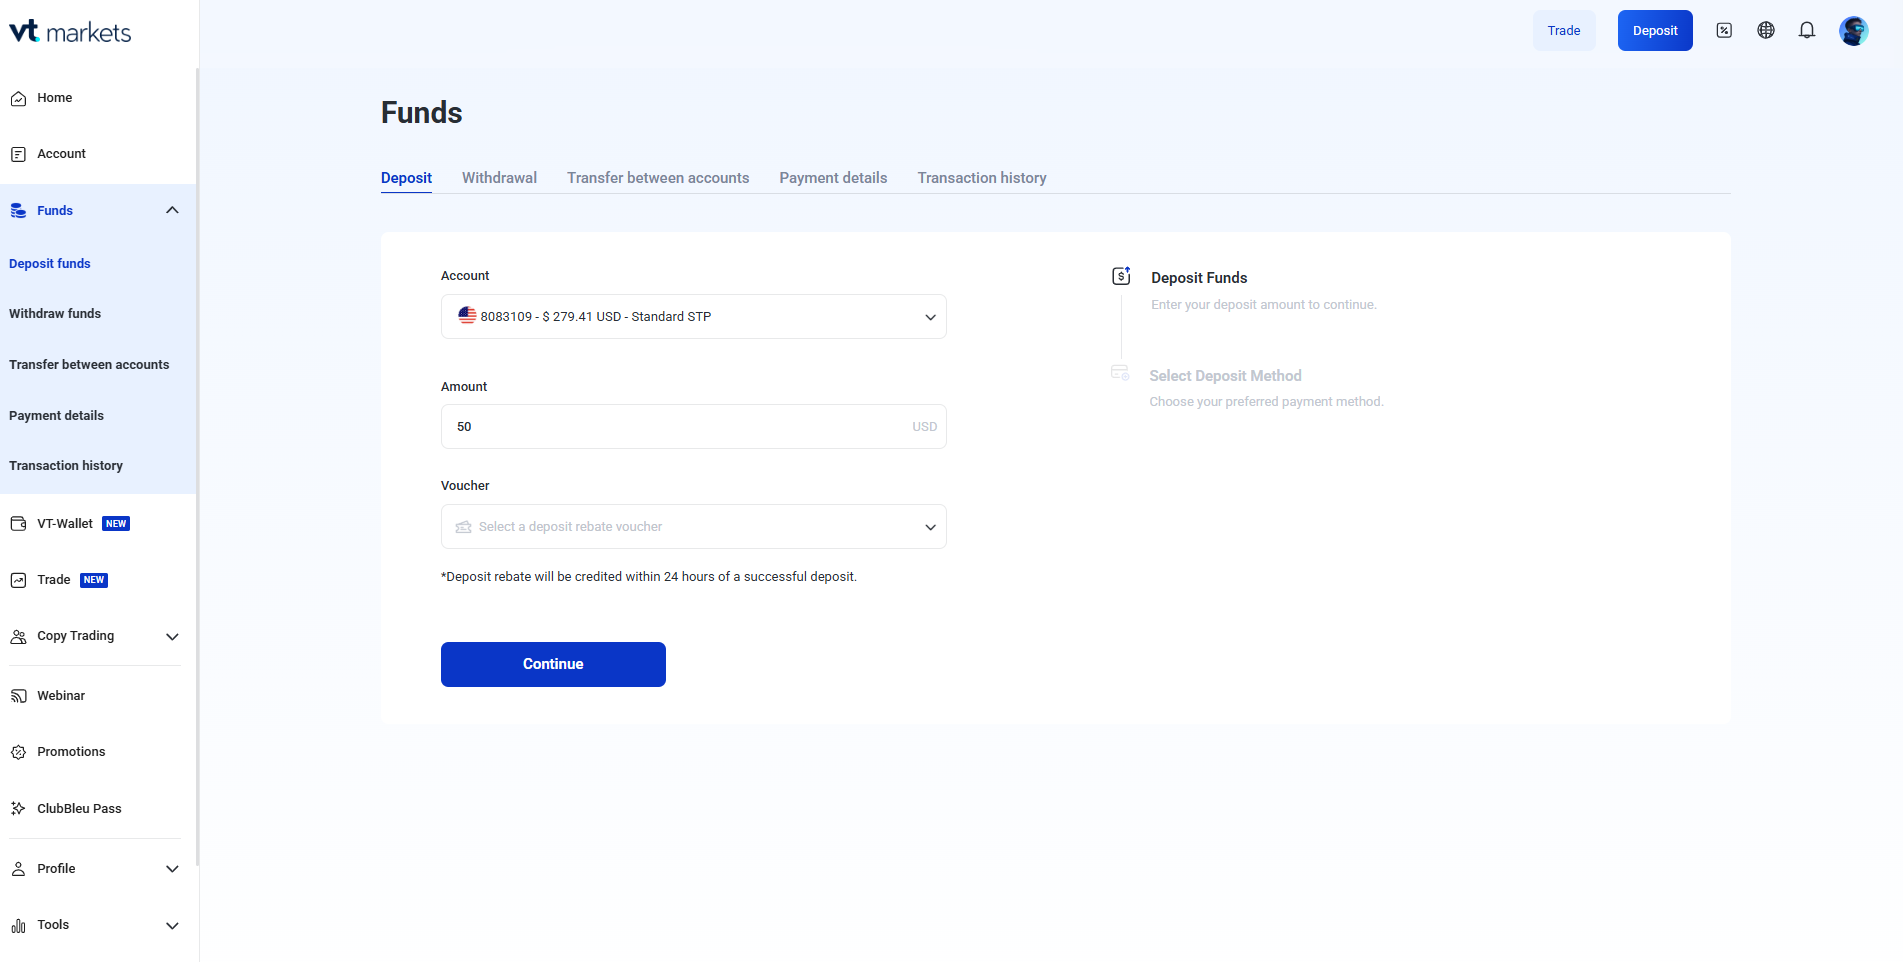
Task: Go to Home in sidebar
Action: [x=55, y=98]
